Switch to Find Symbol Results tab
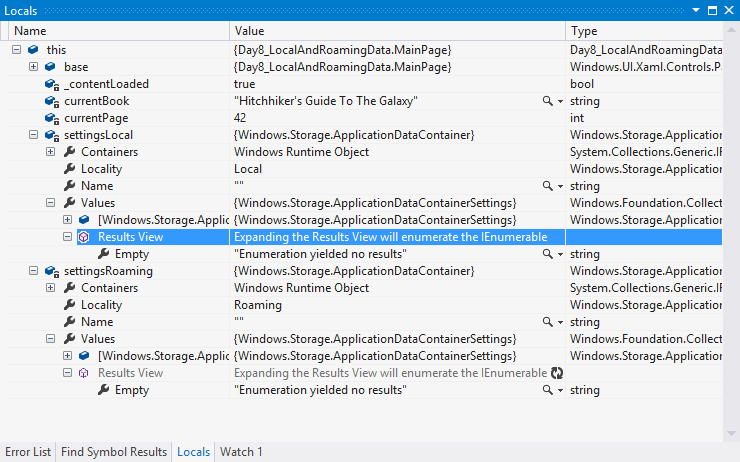The width and height of the screenshot is (740, 462). [x=114, y=452]
